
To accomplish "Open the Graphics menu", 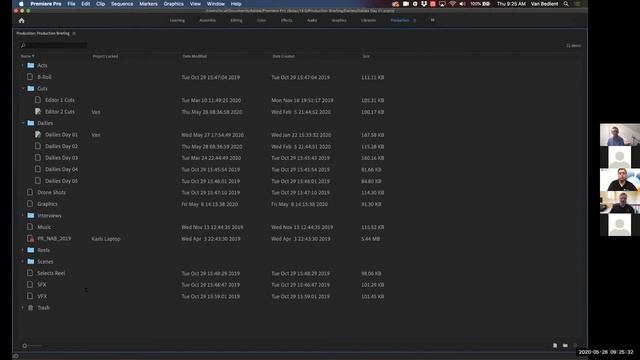I will [173, 4].
